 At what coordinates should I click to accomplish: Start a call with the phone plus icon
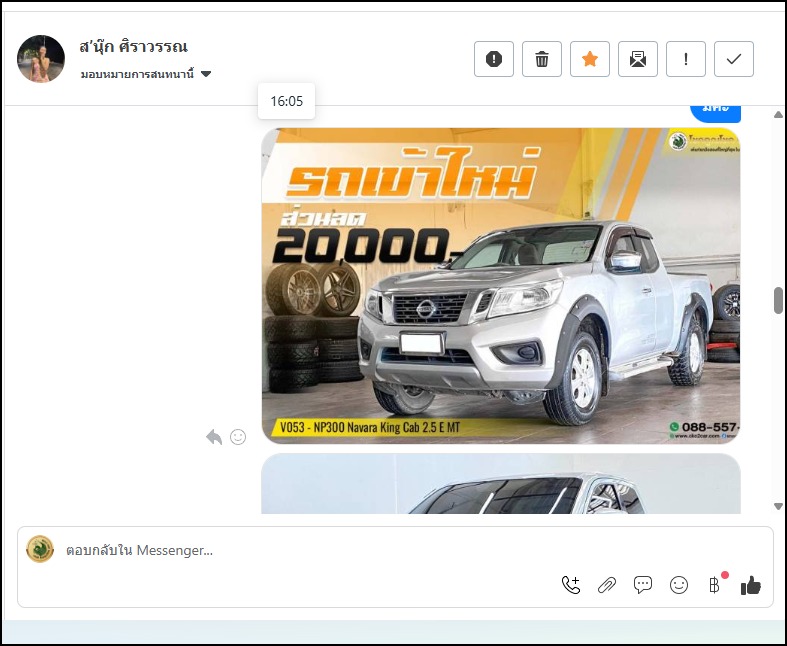[571, 585]
